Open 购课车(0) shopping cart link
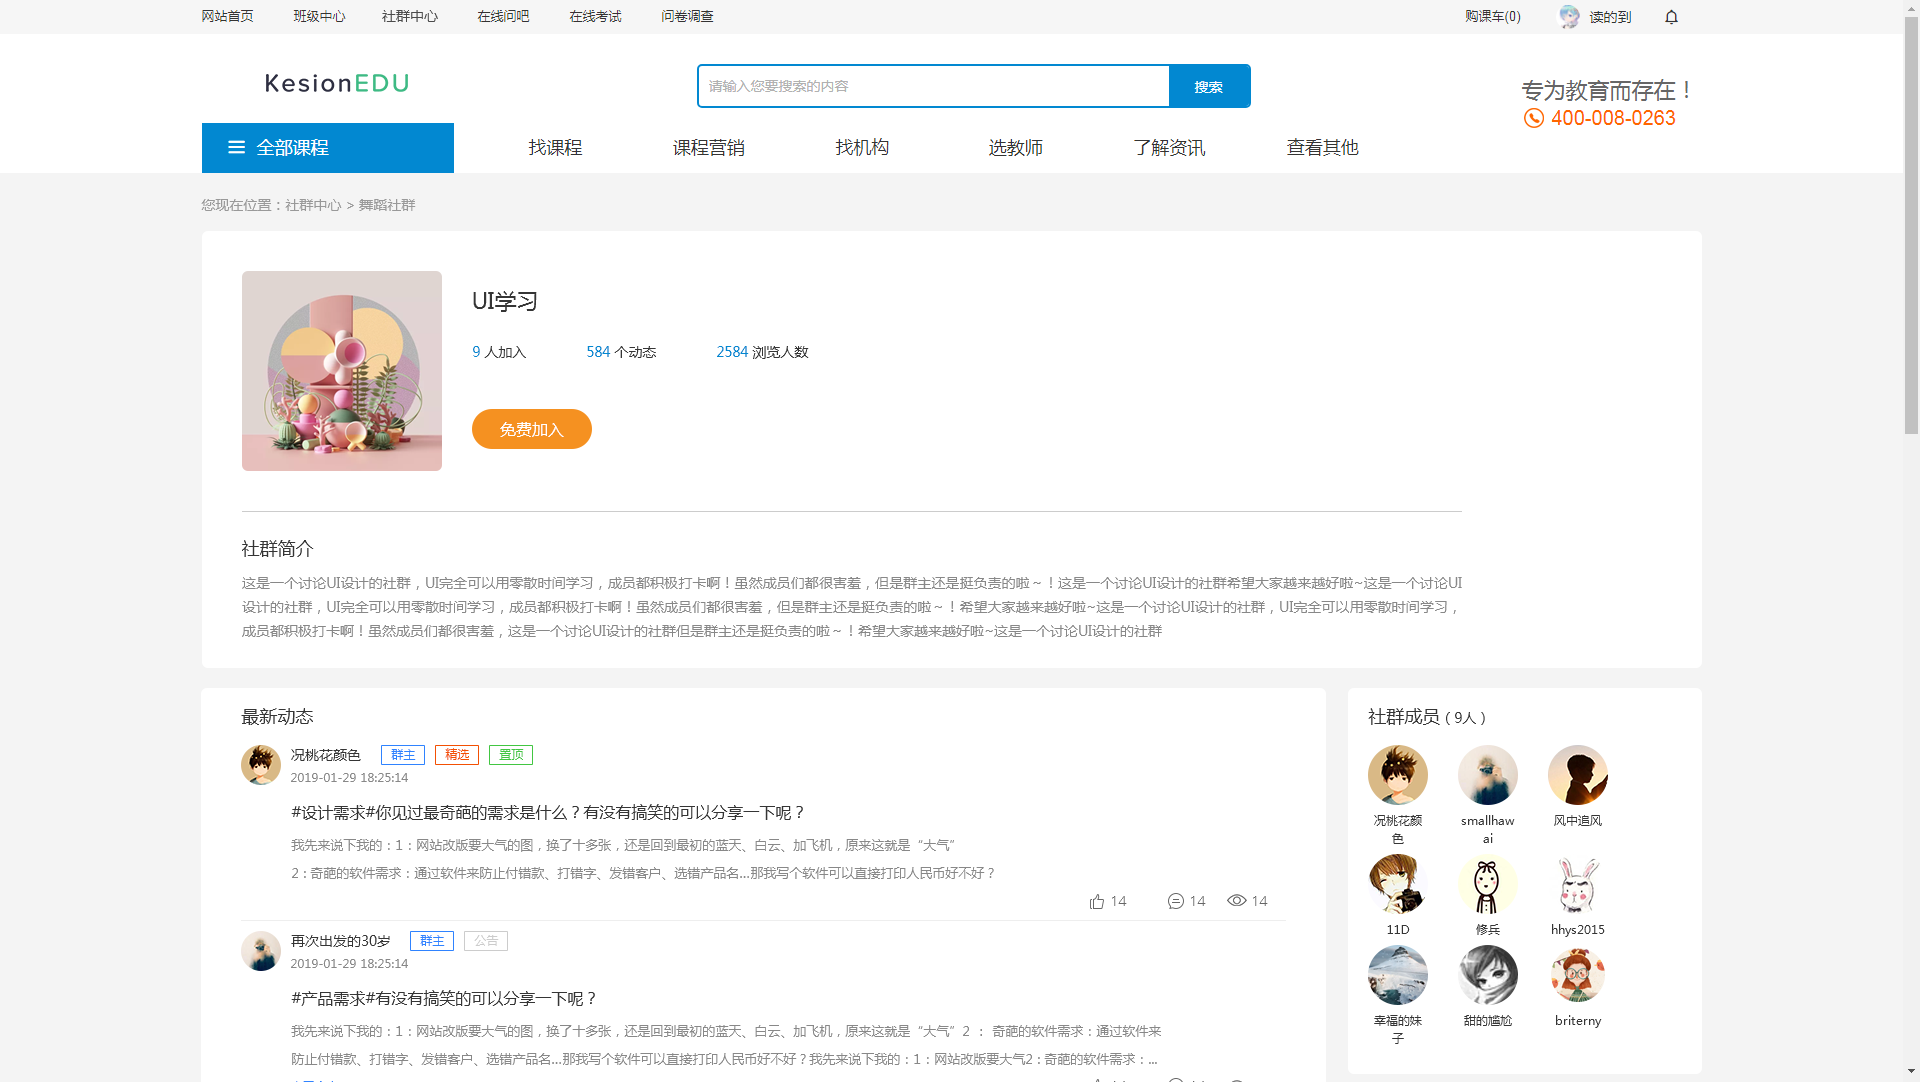The width and height of the screenshot is (1920, 1082). (1492, 17)
